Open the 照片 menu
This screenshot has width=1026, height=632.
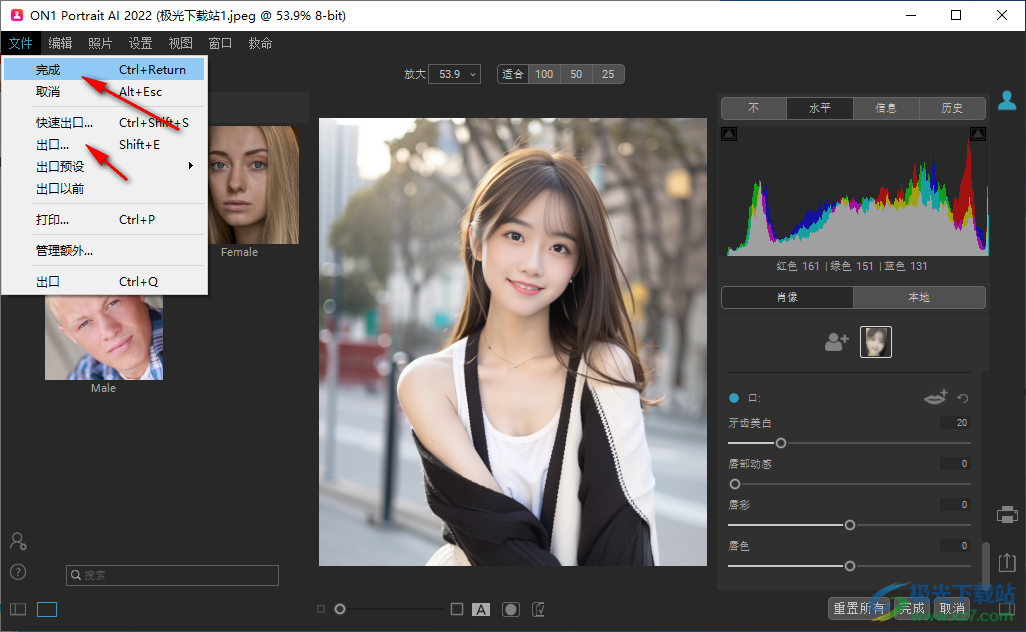pos(100,43)
